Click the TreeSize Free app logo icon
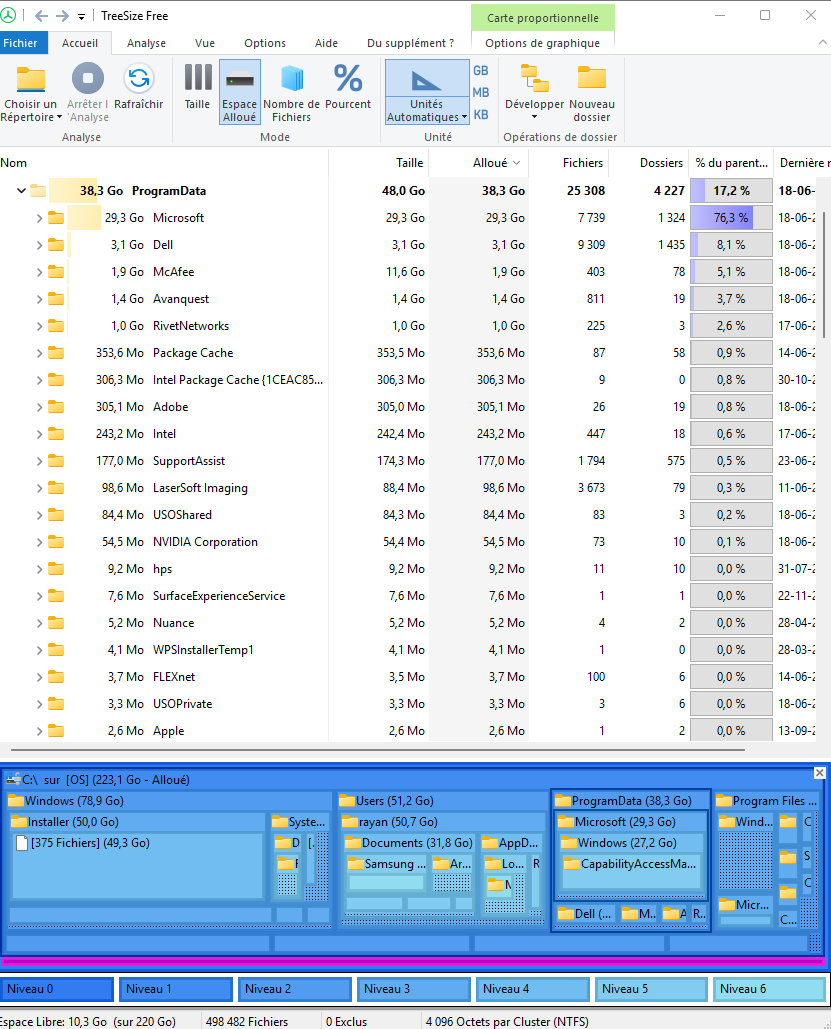This screenshot has width=831, height=1029. pyautogui.click(x=8, y=15)
